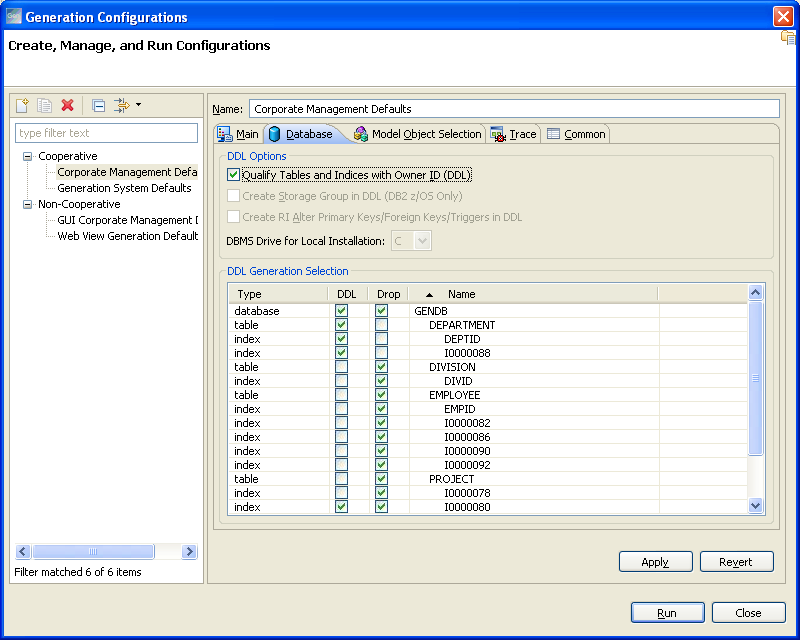
Task: Delete the selected configuration with the red X
Action: click(66, 105)
